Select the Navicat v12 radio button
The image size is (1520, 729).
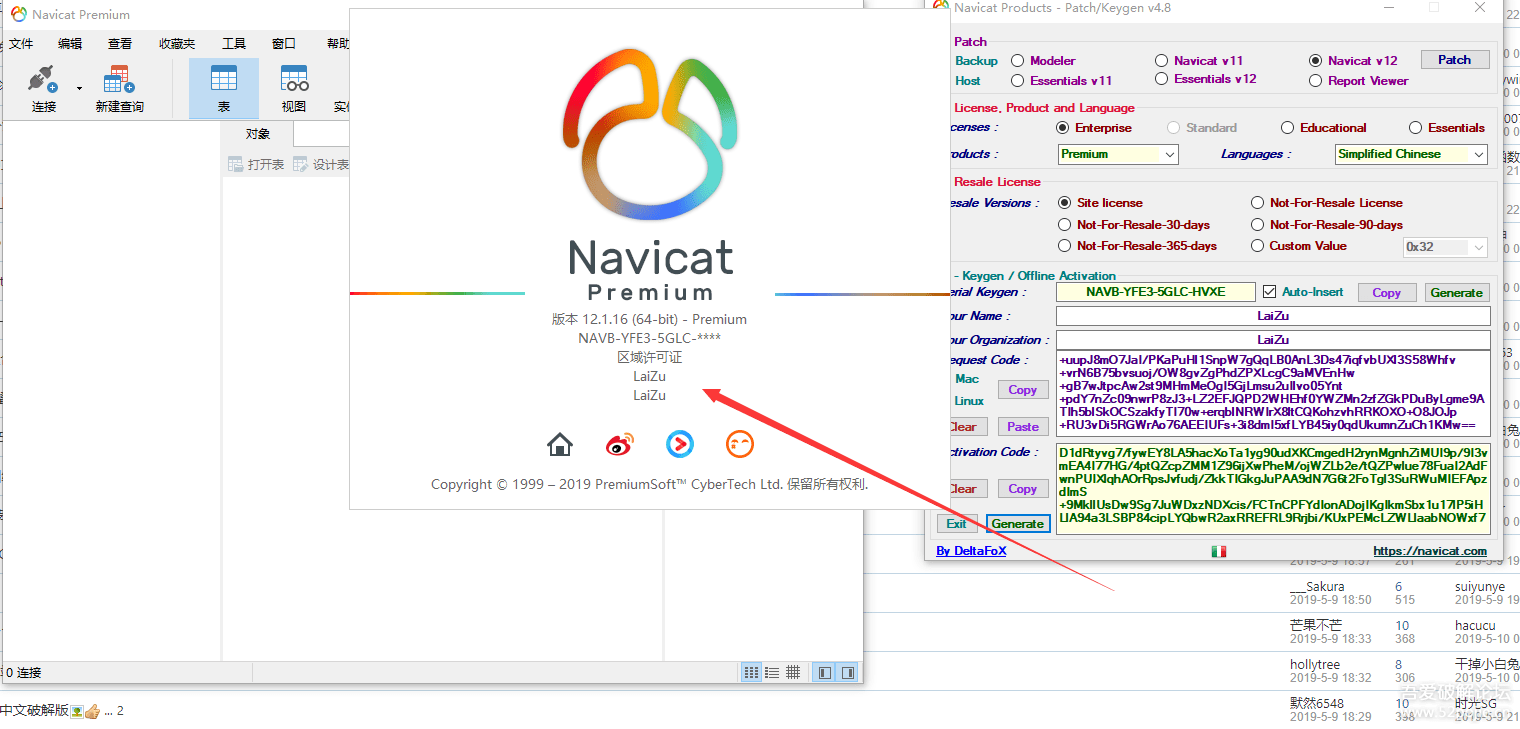coord(1316,61)
